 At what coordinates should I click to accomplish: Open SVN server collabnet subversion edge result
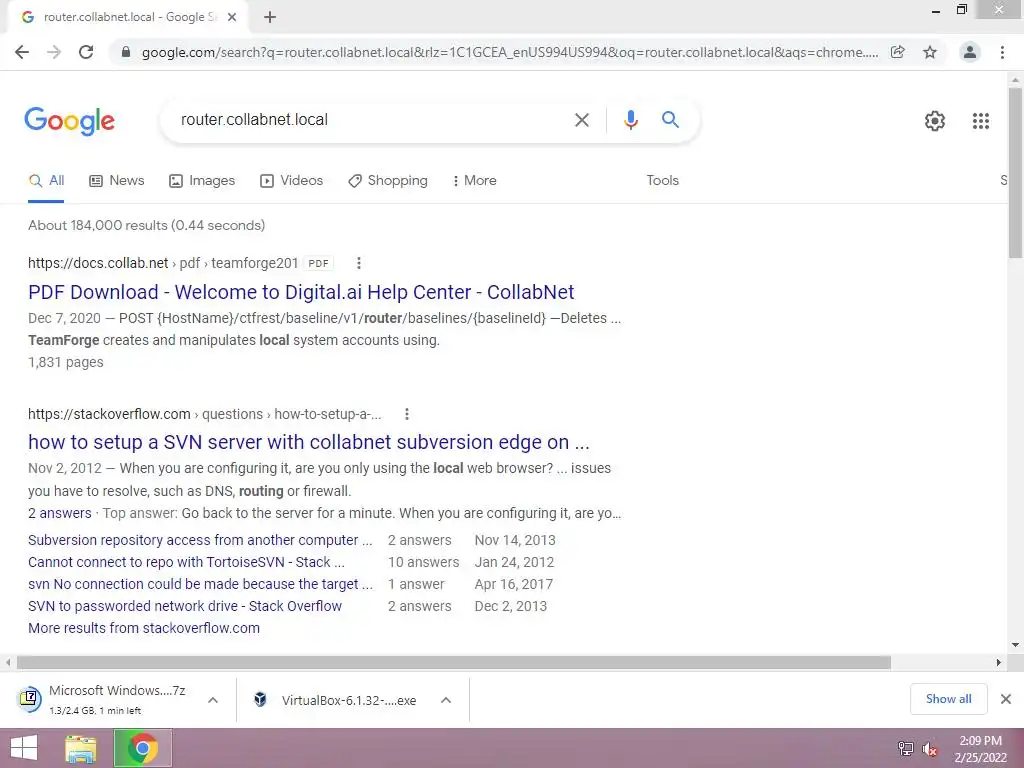(309, 442)
